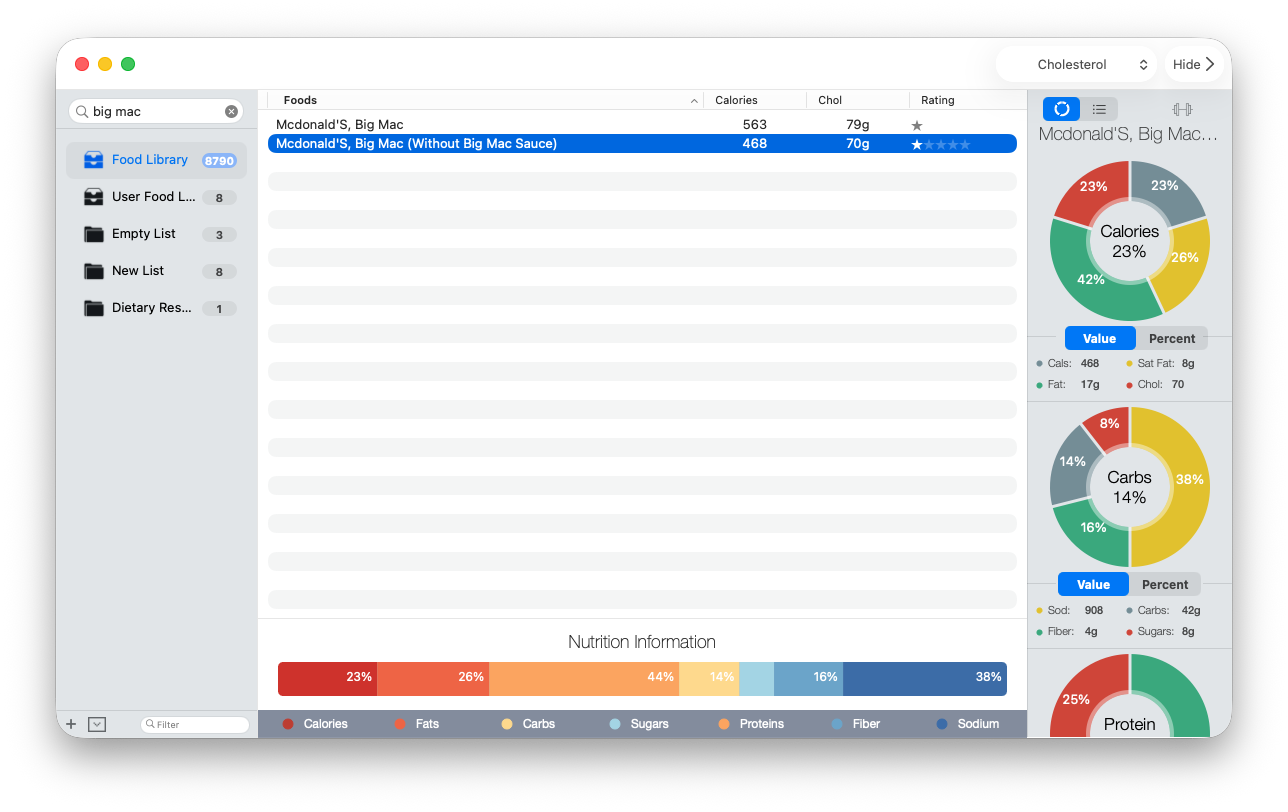
Task: Select Percent in the Calories chart toggle
Action: 1172,338
